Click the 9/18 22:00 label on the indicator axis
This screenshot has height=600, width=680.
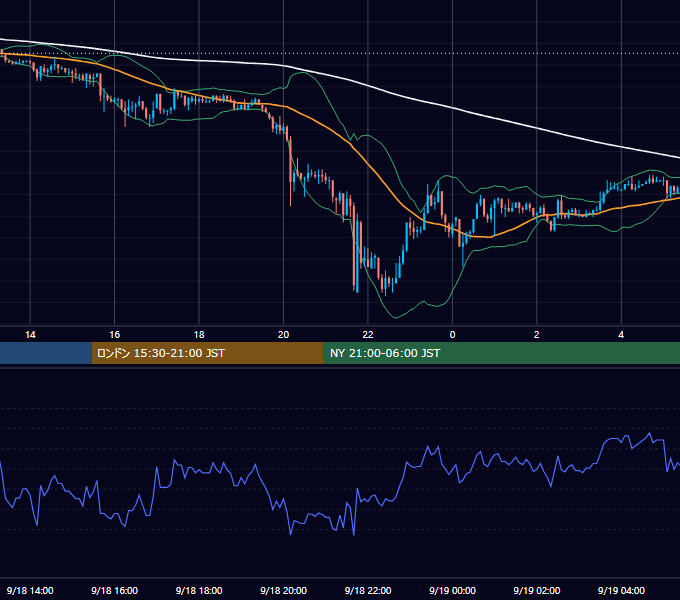[x=368, y=590]
